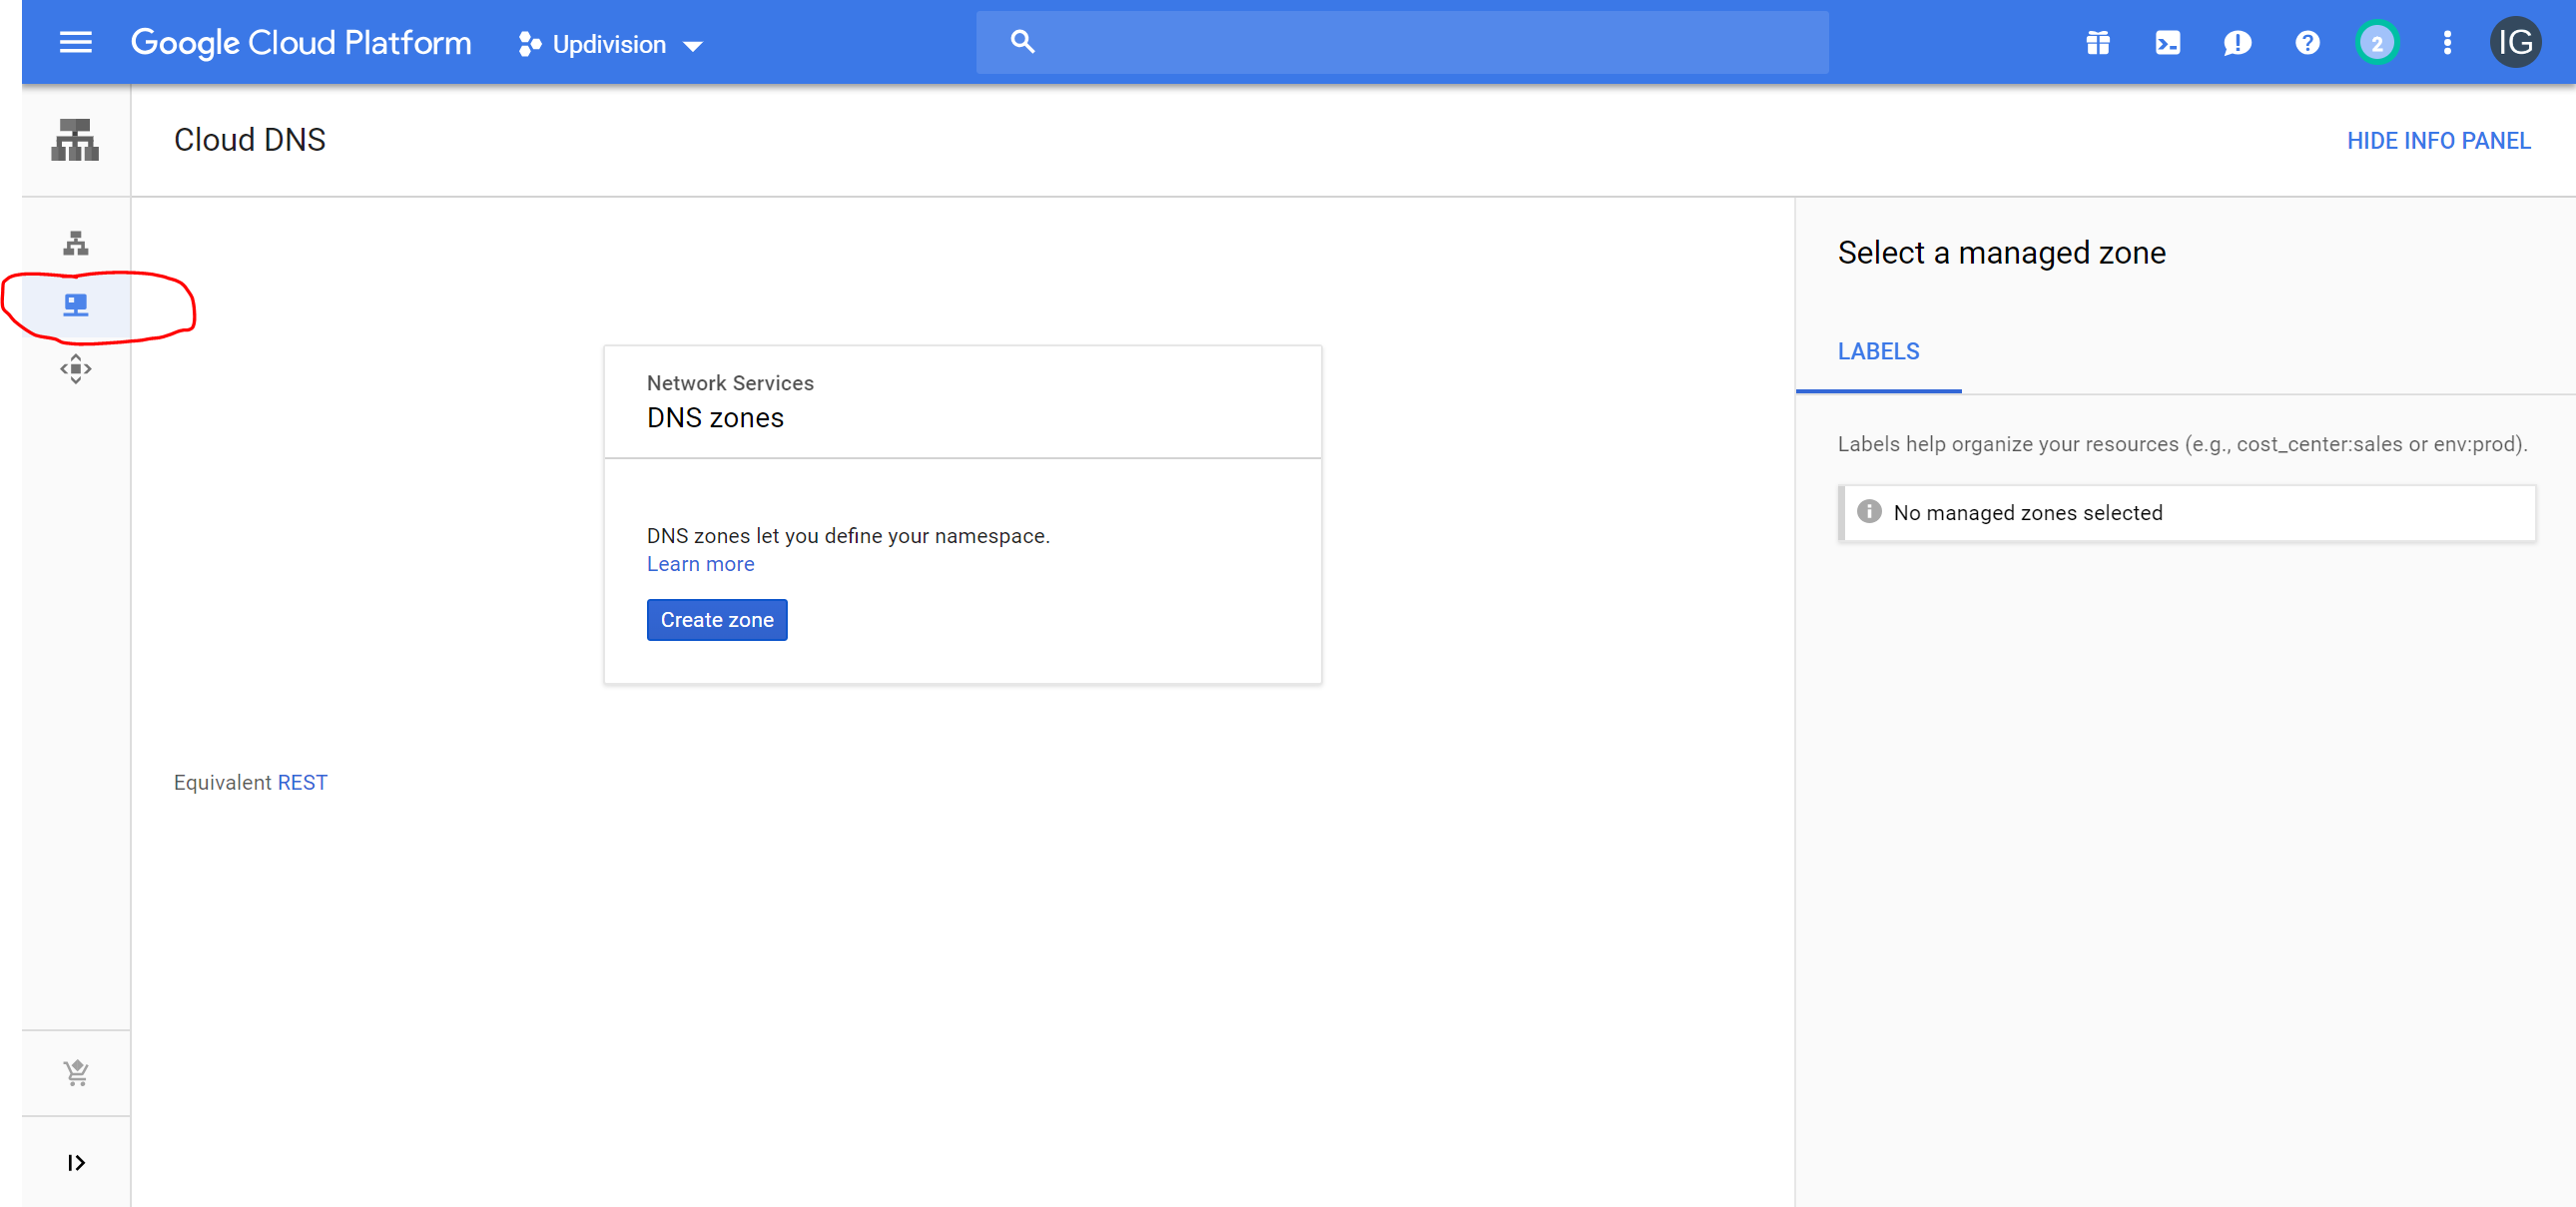Open the help question mark icon
Viewport: 2576px width, 1207px height.
click(2307, 43)
